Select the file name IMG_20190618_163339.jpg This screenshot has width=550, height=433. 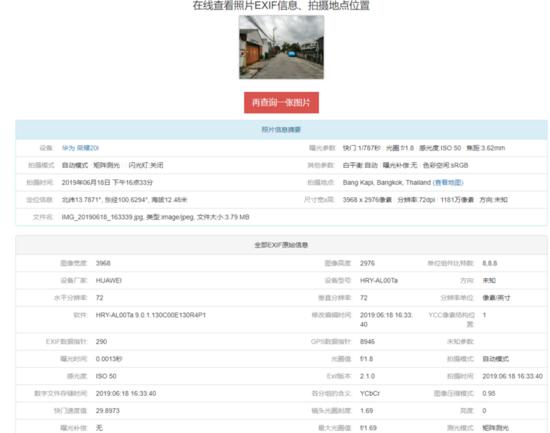pos(102,217)
